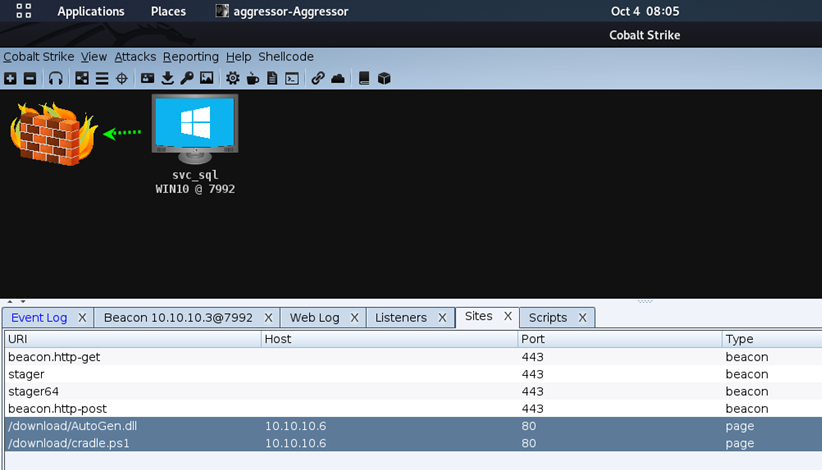Open the book help icon in the toolbar
822x470 pixels.
(364, 79)
